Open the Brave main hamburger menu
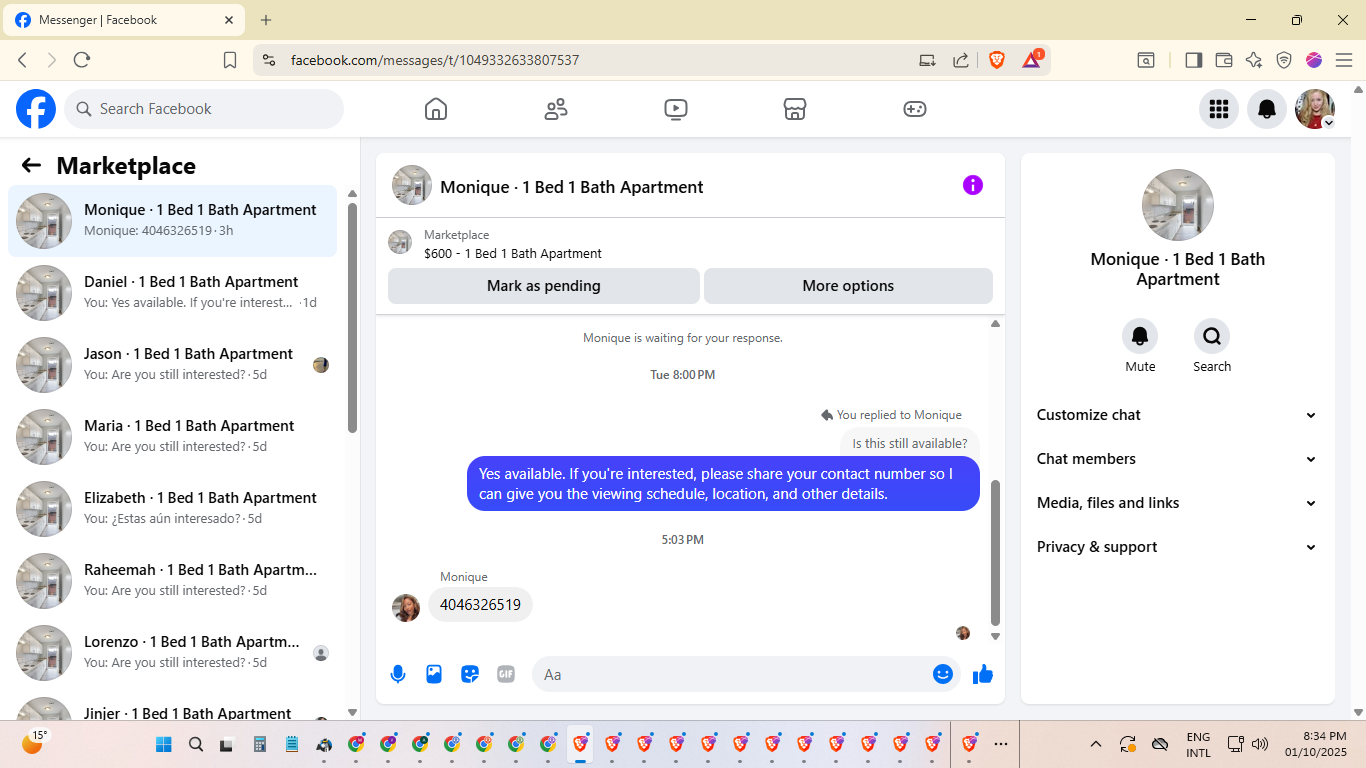This screenshot has width=1366, height=768. pos(1344,60)
